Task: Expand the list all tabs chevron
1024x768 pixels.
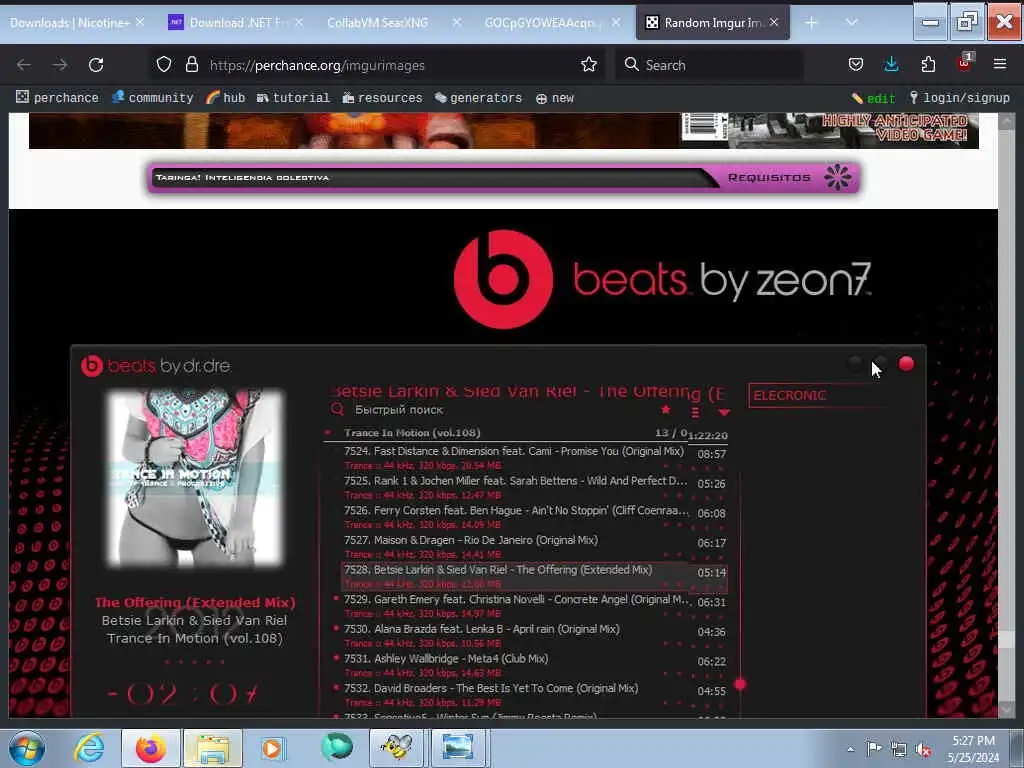Action: point(852,22)
